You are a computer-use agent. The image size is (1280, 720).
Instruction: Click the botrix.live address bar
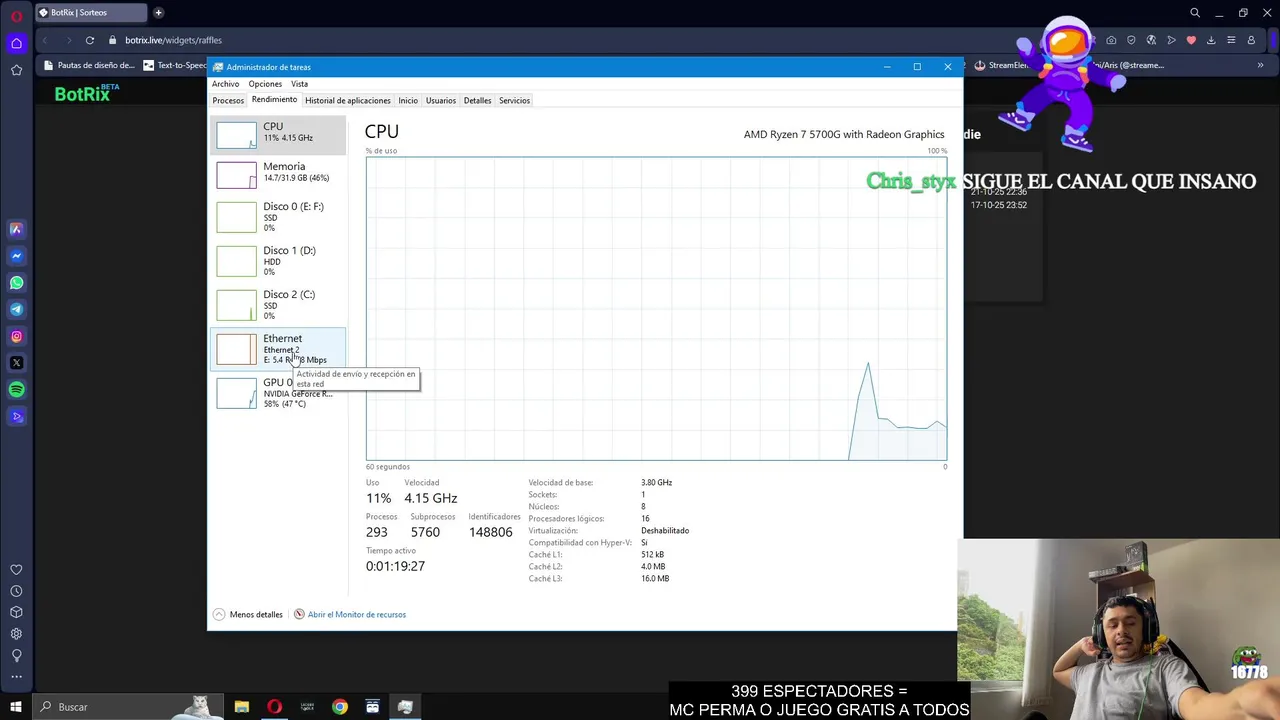coord(600,40)
